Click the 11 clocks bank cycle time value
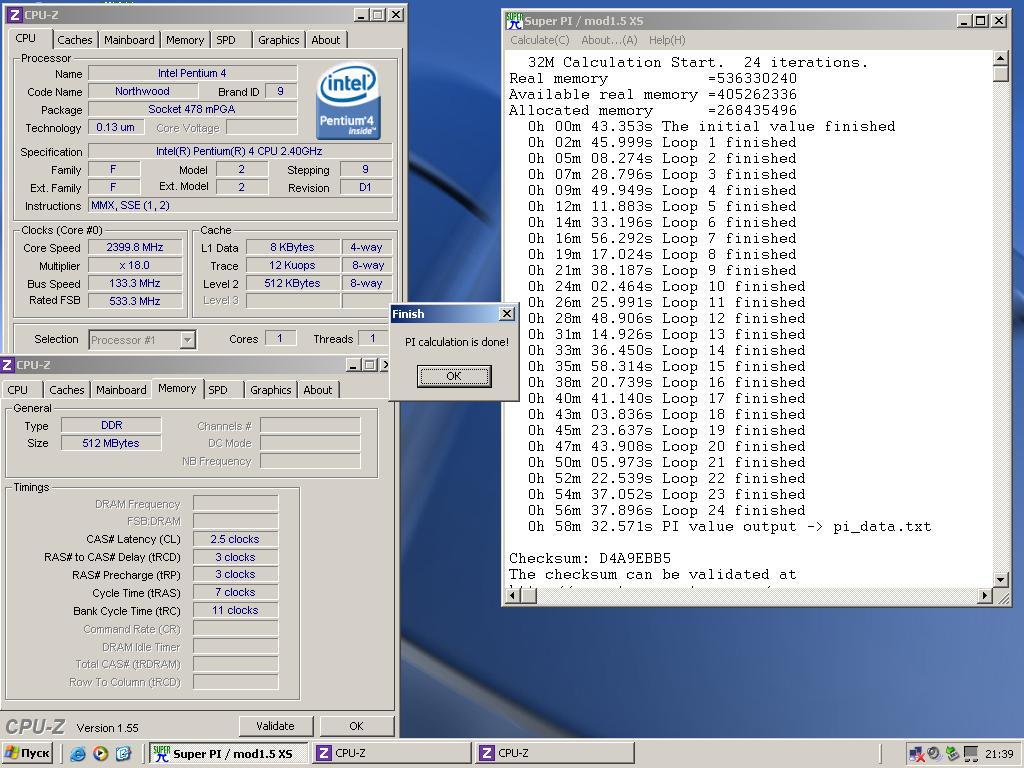The image size is (1024, 768). (x=235, y=611)
